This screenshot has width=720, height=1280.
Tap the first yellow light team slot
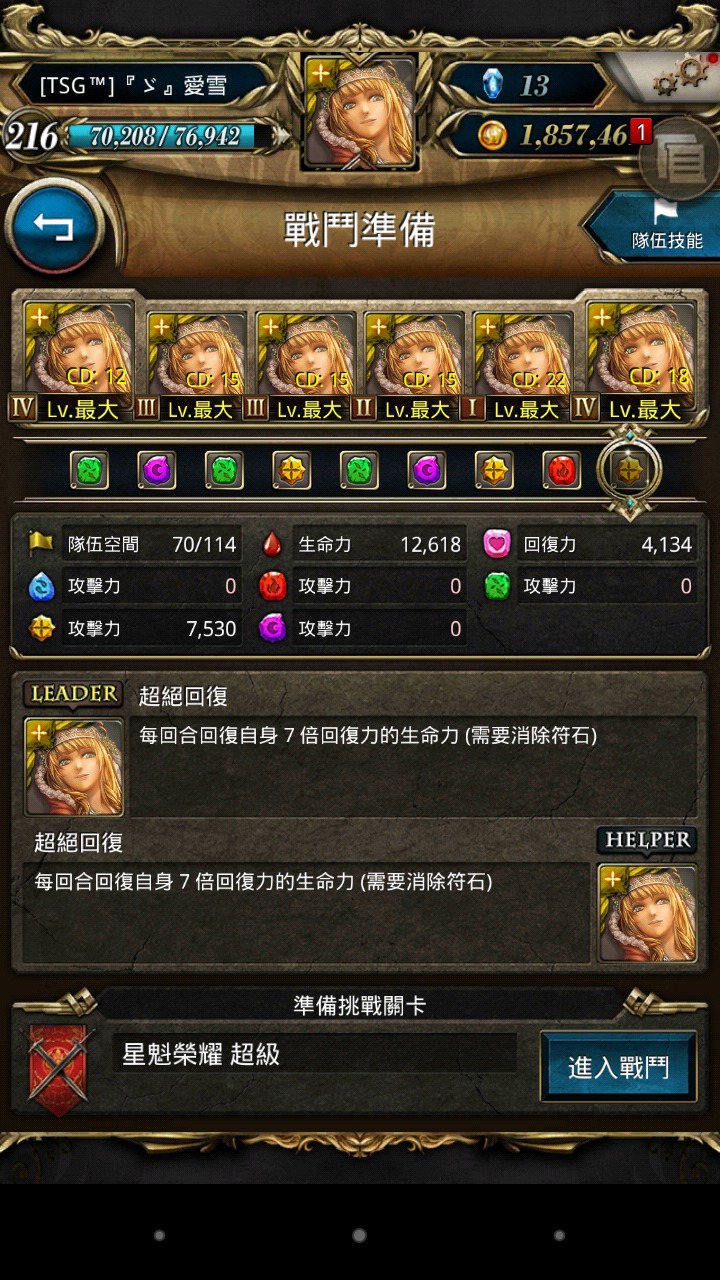pos(292,470)
